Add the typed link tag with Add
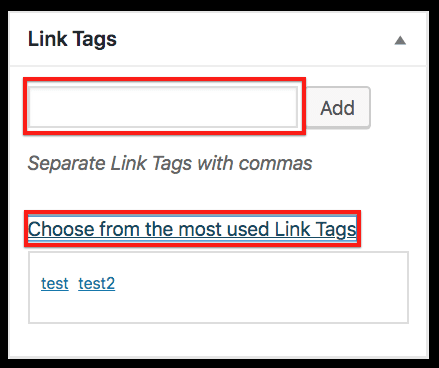 tap(338, 108)
